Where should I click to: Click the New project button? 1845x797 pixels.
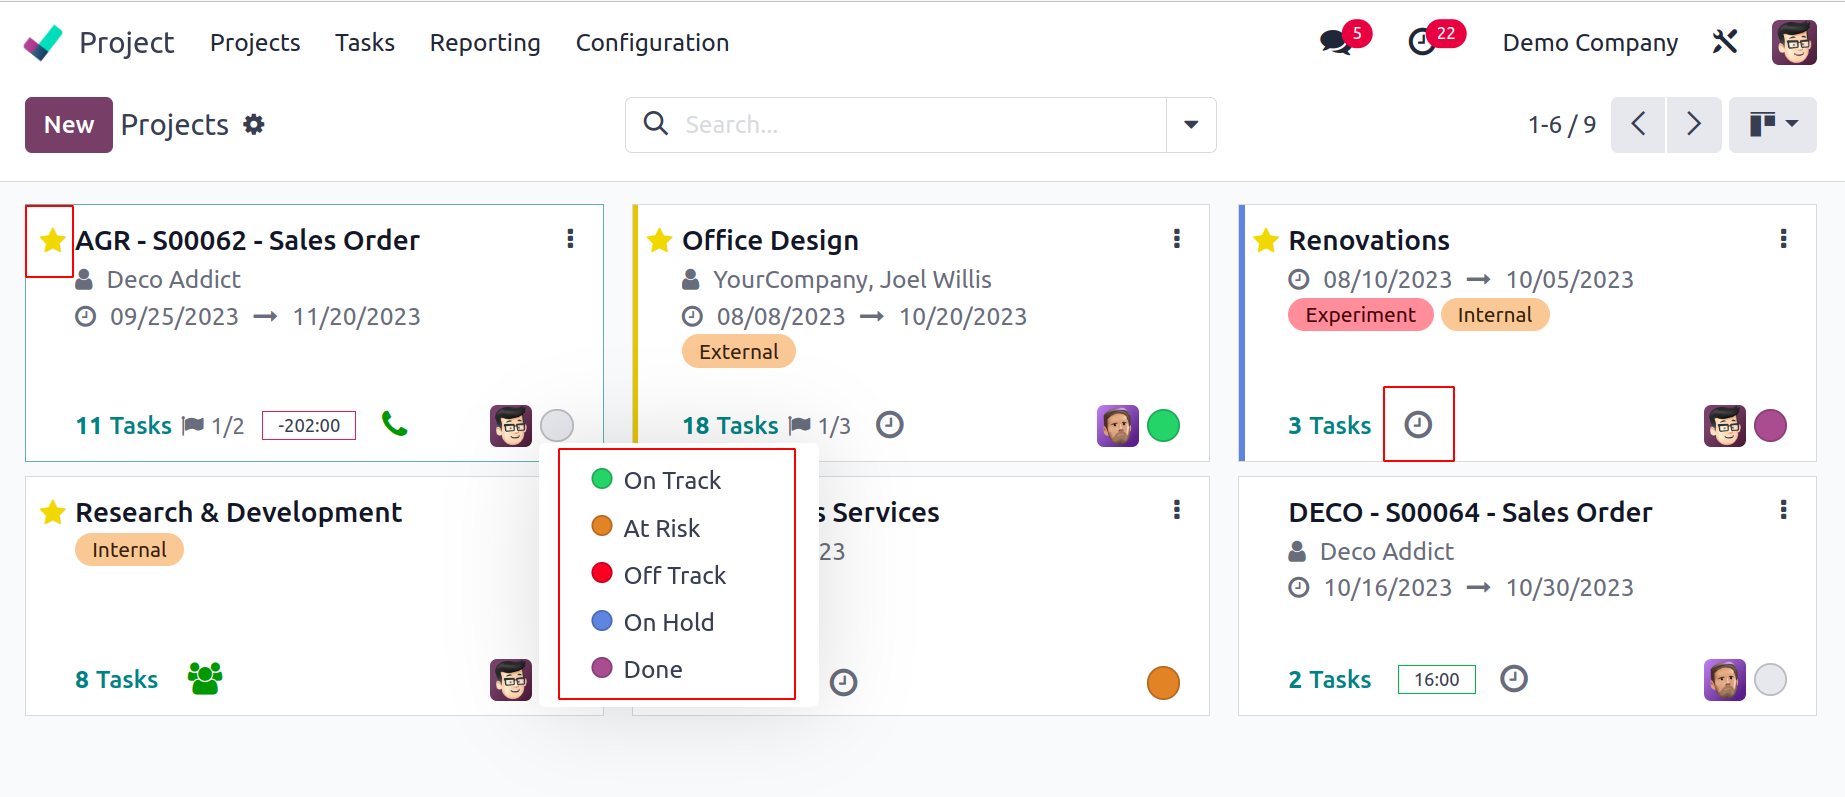(x=69, y=125)
